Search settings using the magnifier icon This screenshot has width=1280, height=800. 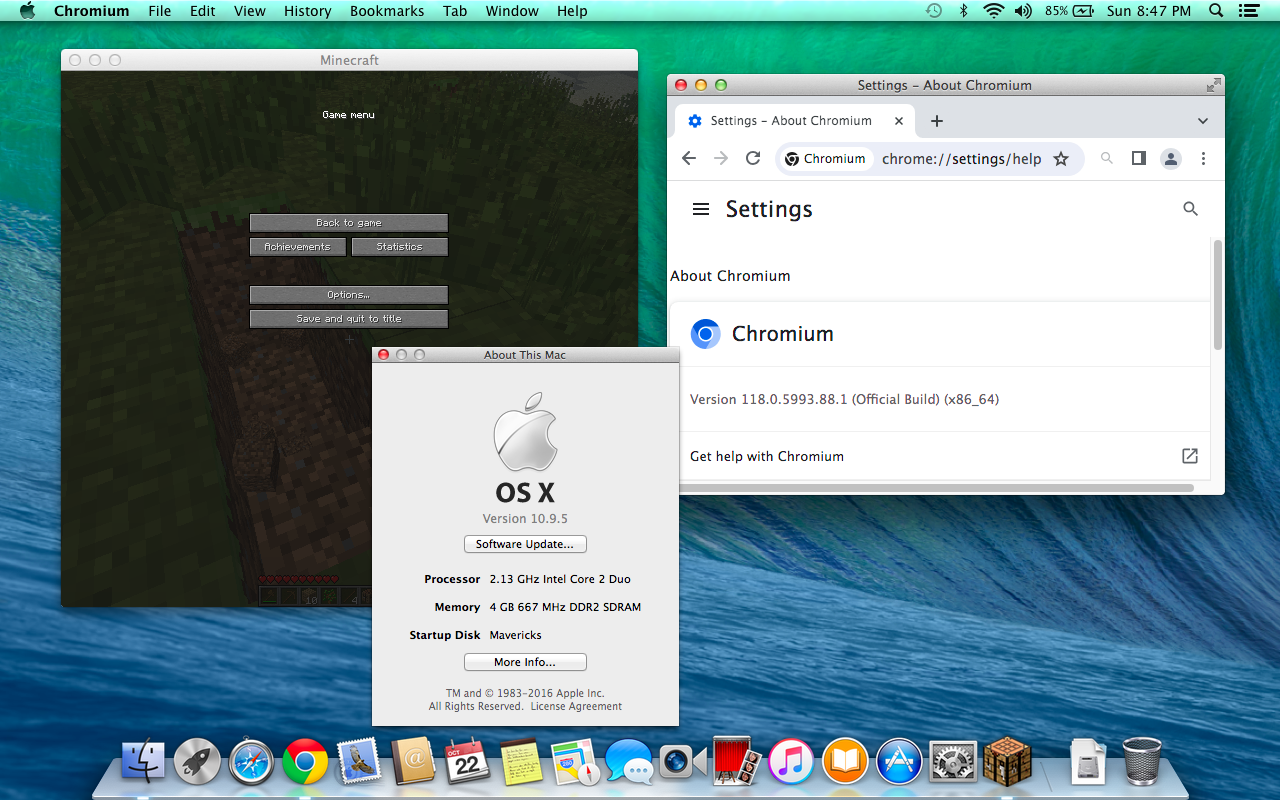(x=1190, y=209)
